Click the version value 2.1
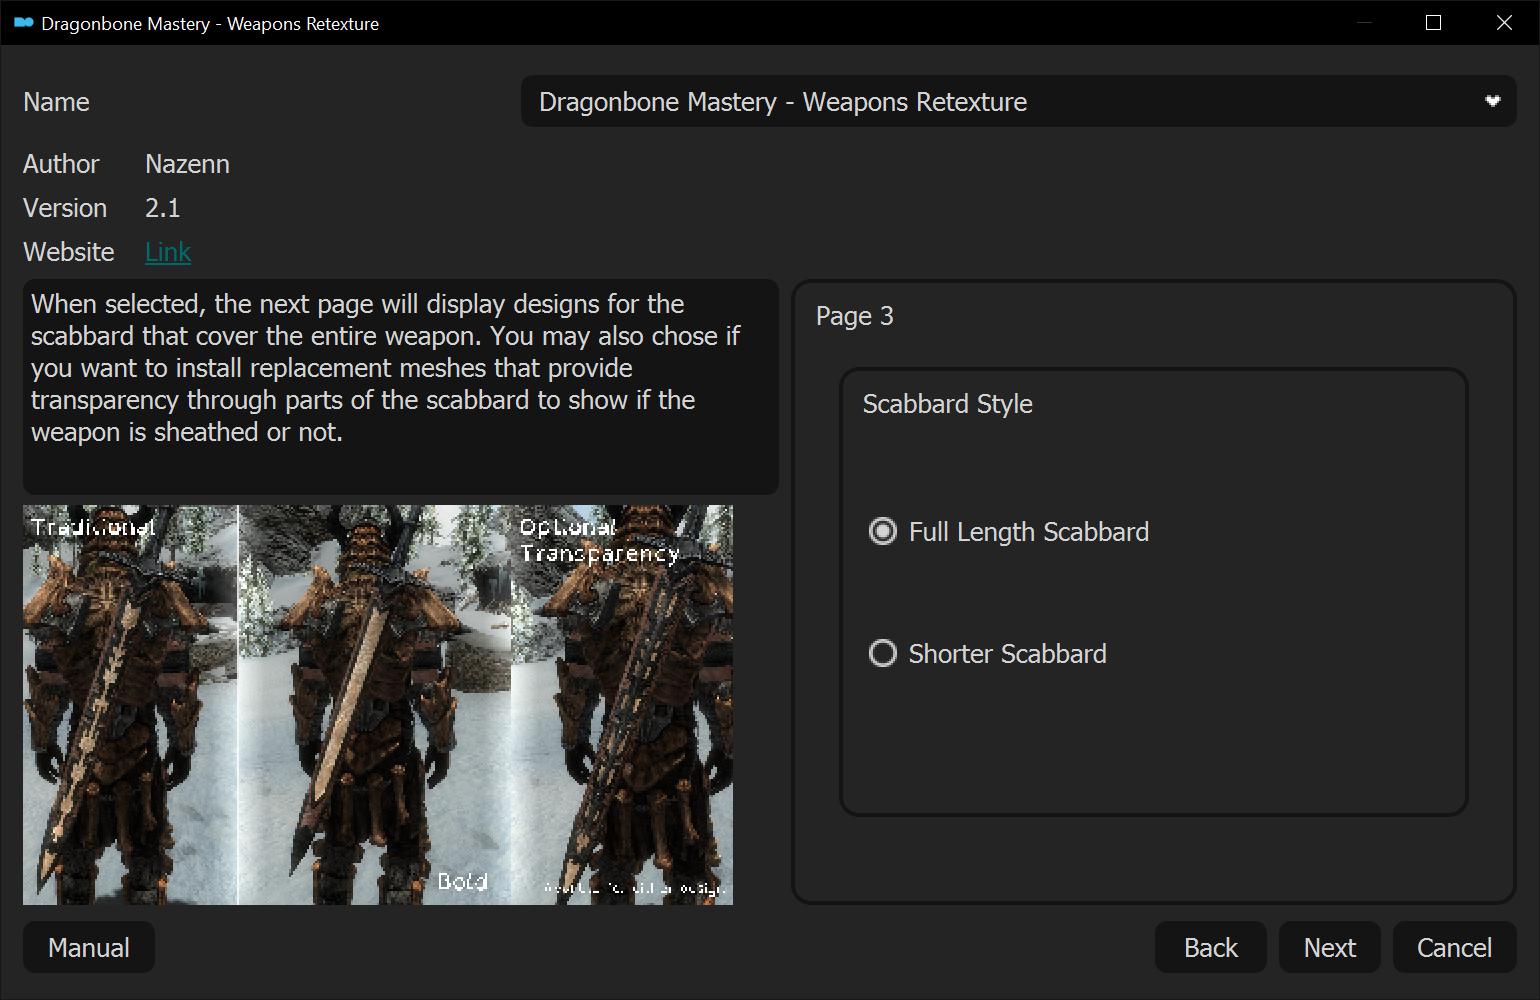The width and height of the screenshot is (1540, 1000). pos(163,208)
